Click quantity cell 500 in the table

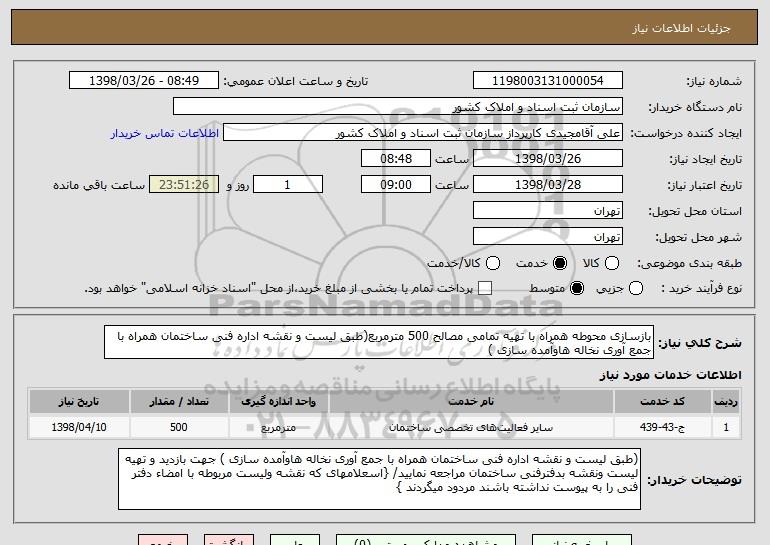click(x=179, y=427)
